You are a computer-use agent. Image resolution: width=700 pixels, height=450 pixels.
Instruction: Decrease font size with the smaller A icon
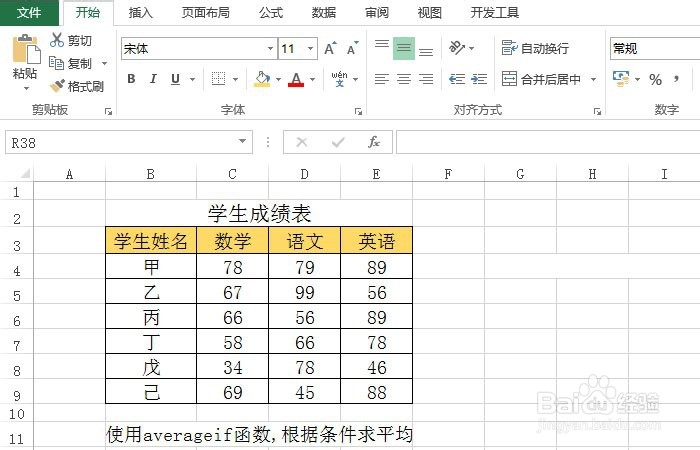pyautogui.click(x=353, y=48)
